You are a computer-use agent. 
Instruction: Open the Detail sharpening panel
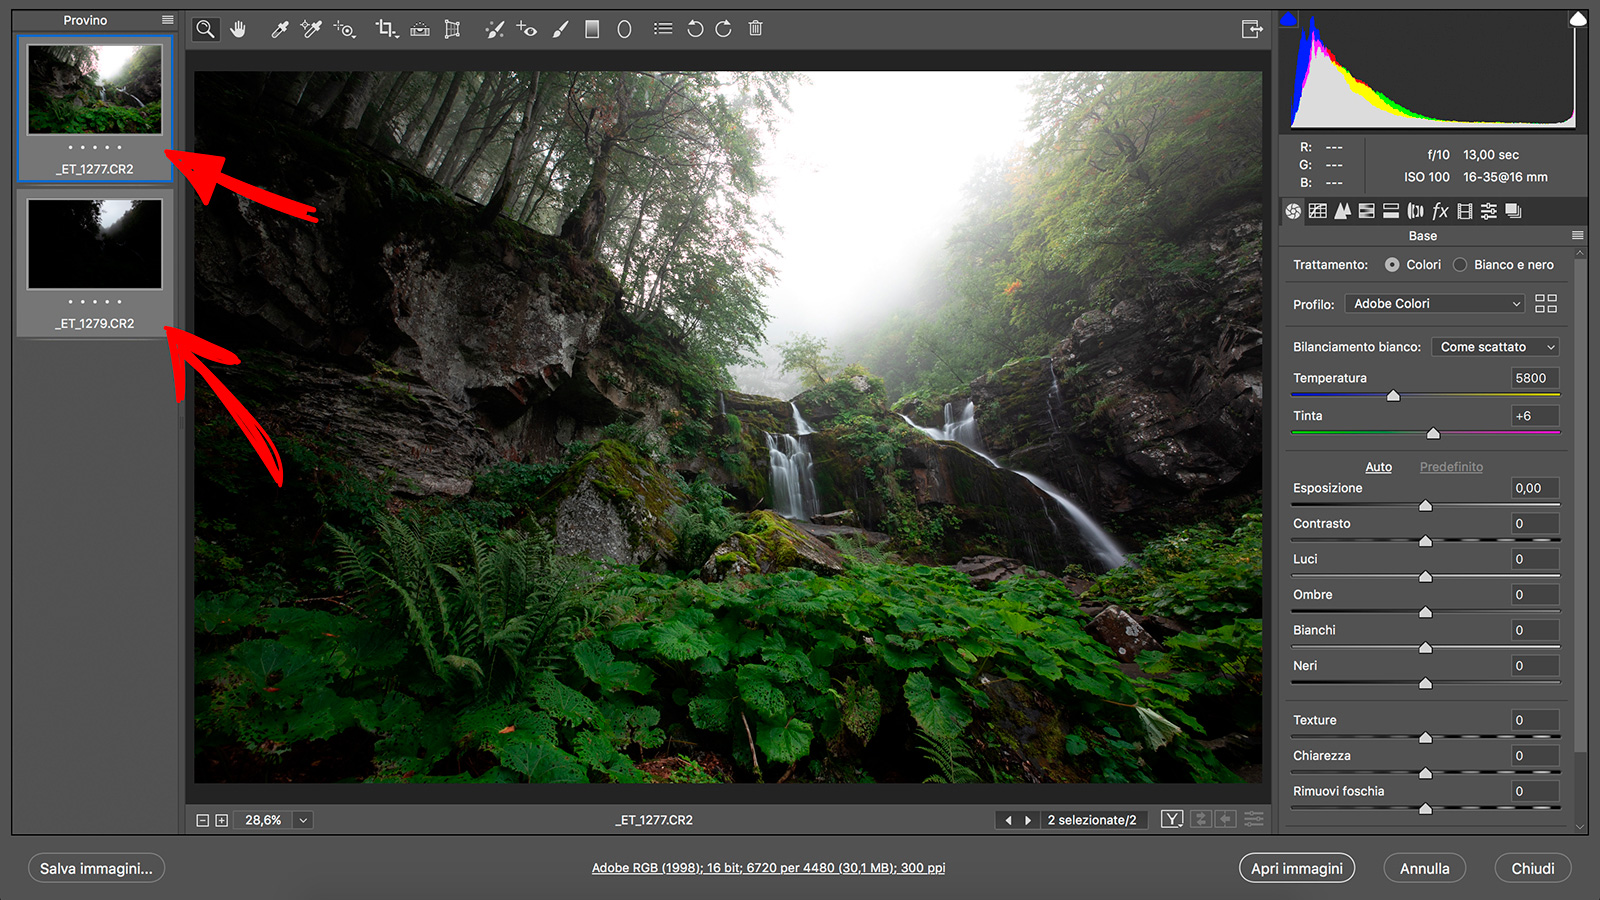pyautogui.click(x=1343, y=211)
